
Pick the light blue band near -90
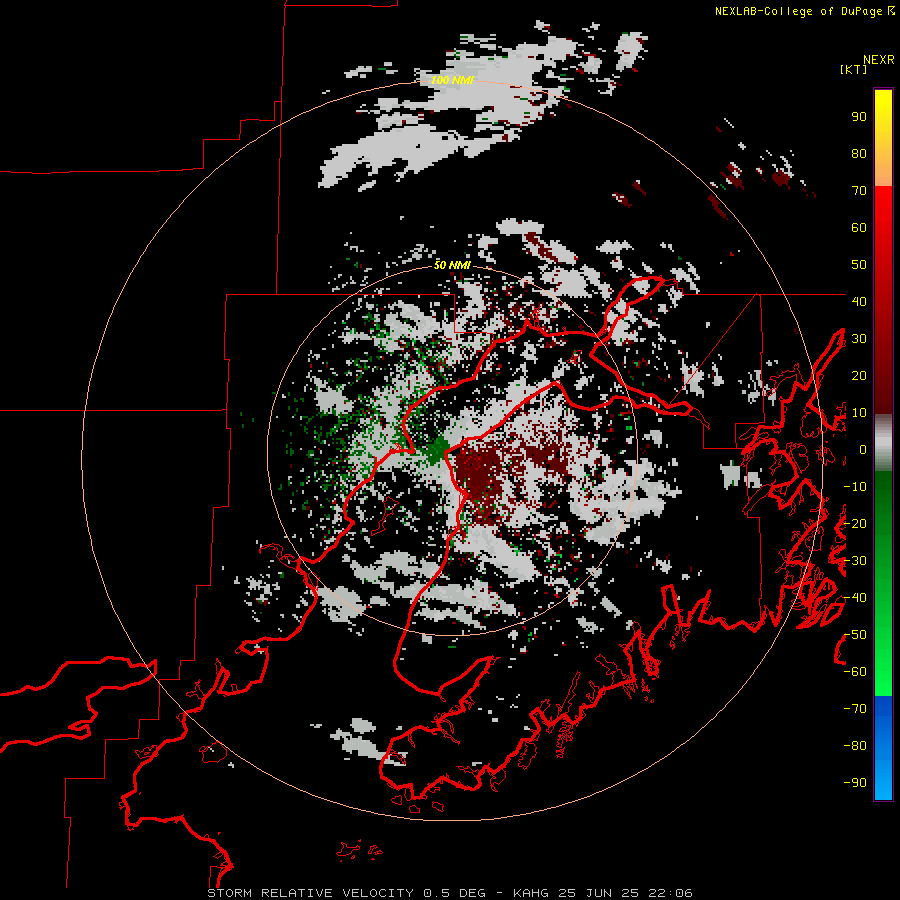click(x=883, y=781)
